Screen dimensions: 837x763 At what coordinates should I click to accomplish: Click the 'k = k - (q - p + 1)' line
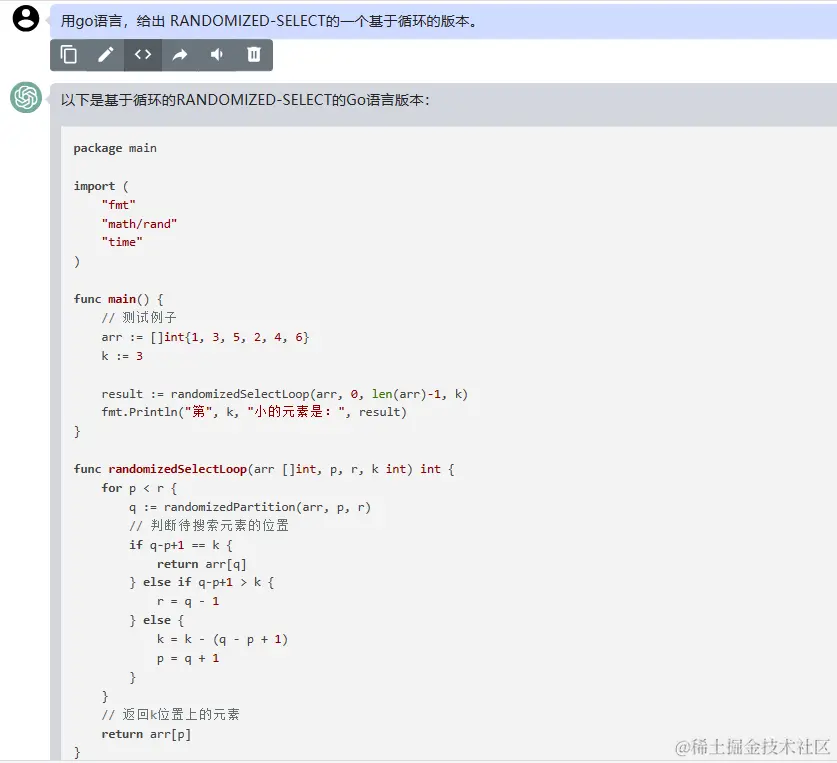click(x=222, y=640)
